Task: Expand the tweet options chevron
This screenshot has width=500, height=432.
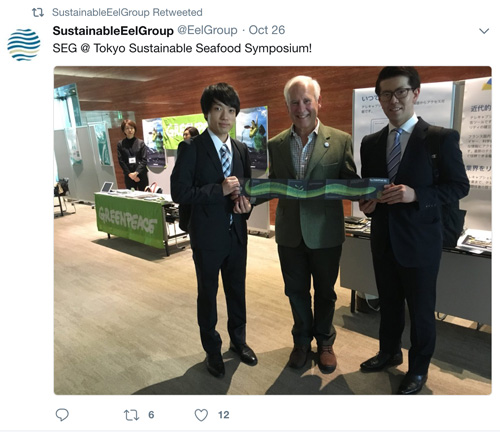Action: 484,31
